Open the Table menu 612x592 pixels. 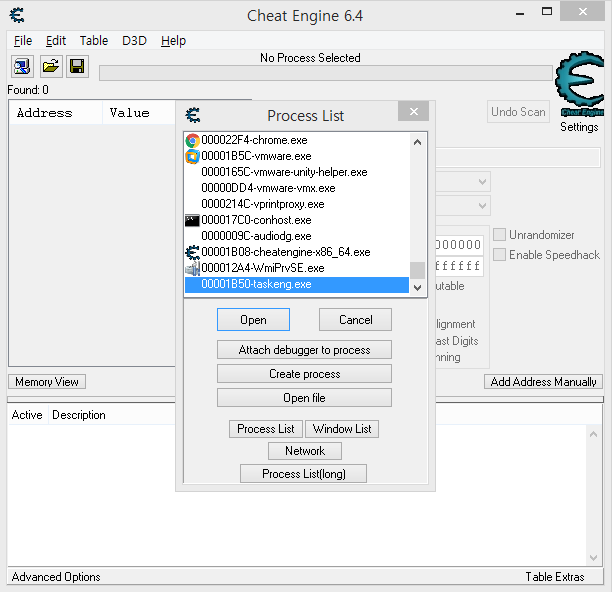(x=94, y=41)
